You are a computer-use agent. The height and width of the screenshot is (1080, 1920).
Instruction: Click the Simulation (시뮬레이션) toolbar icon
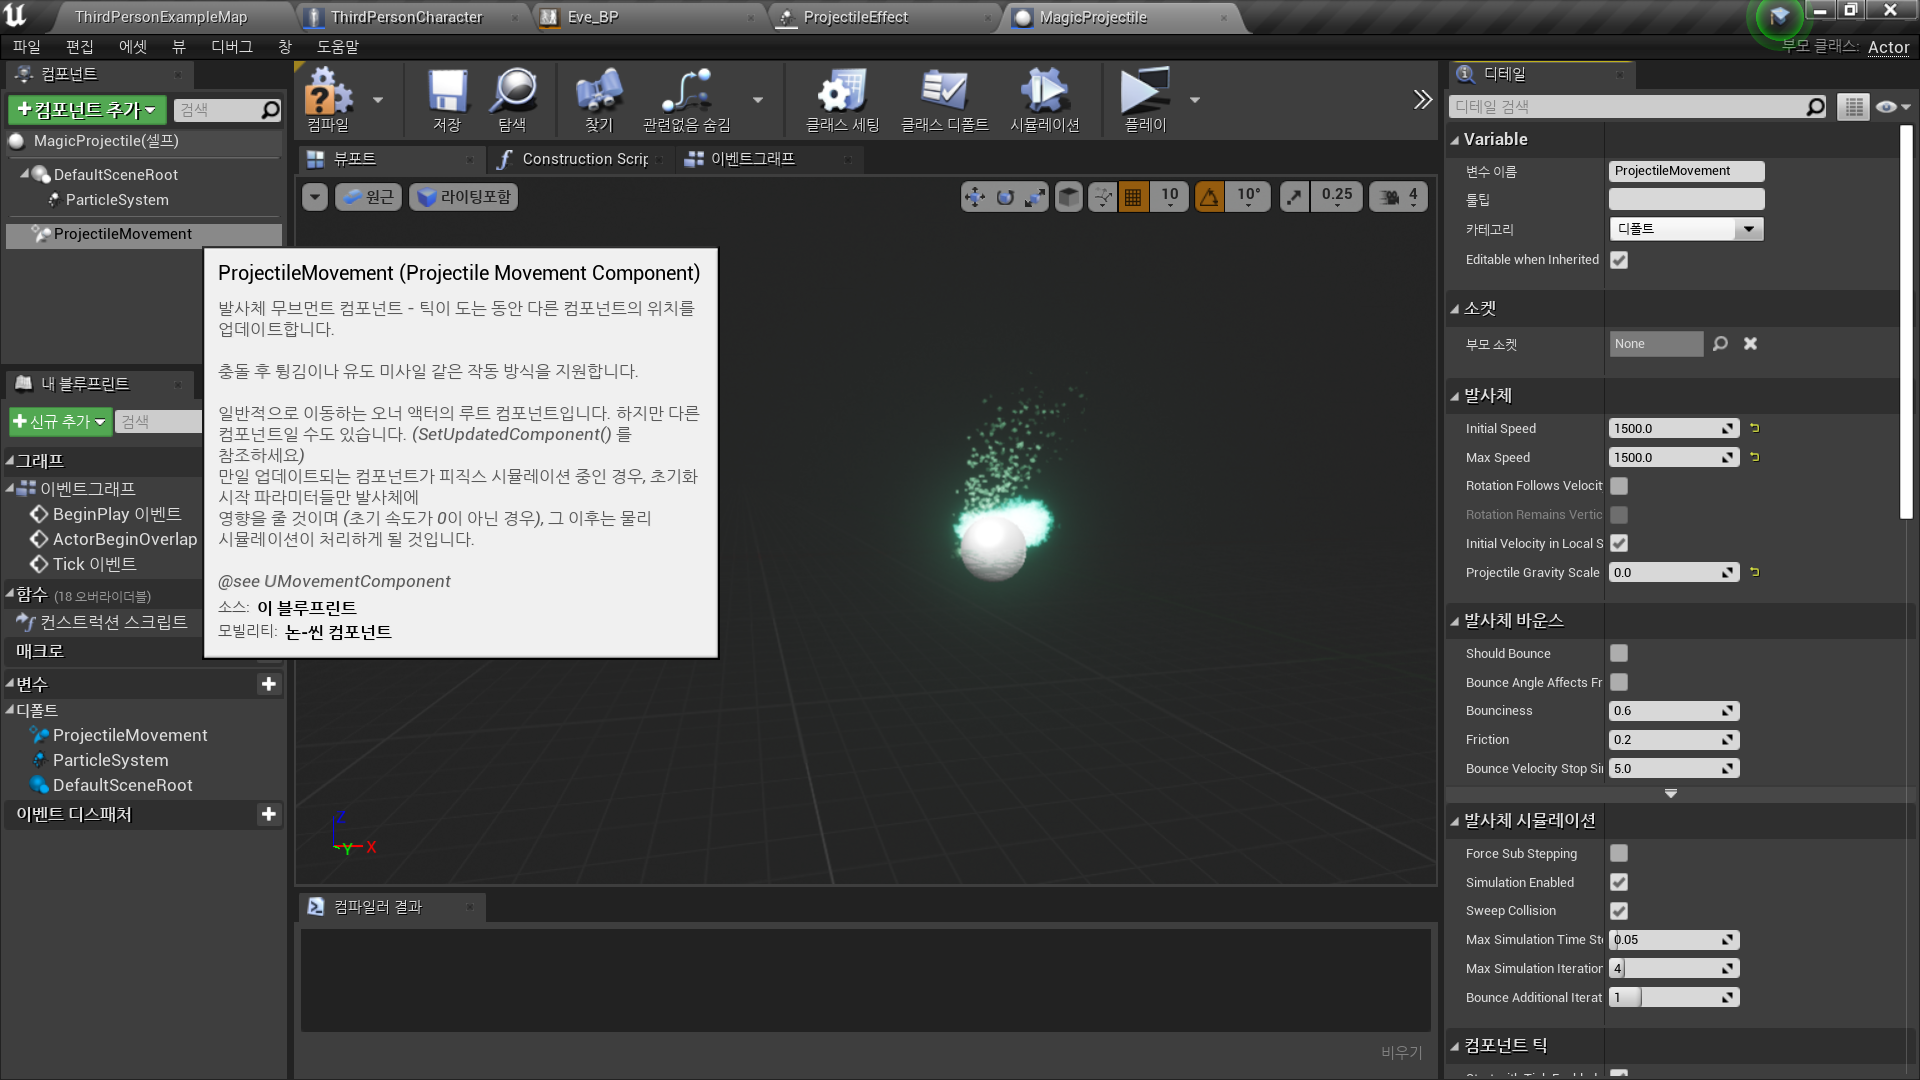point(1044,92)
